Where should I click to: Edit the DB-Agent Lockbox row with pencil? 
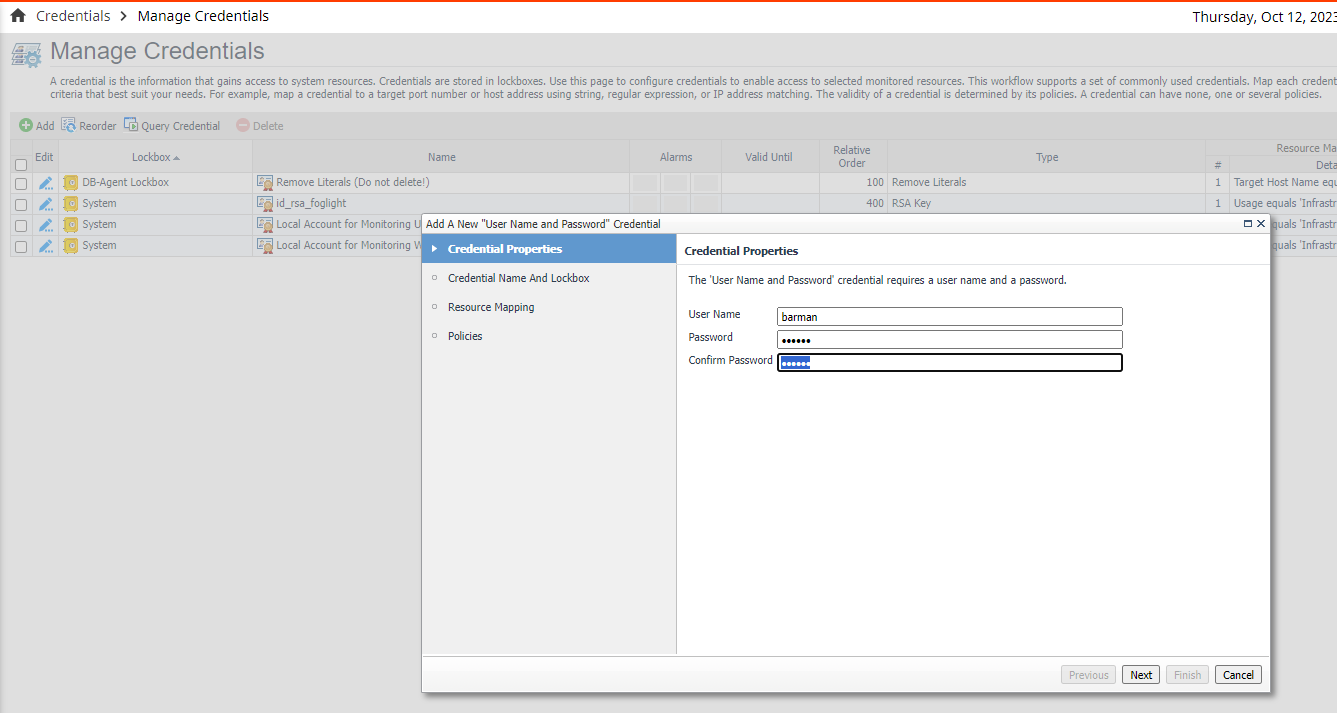[x=45, y=183]
